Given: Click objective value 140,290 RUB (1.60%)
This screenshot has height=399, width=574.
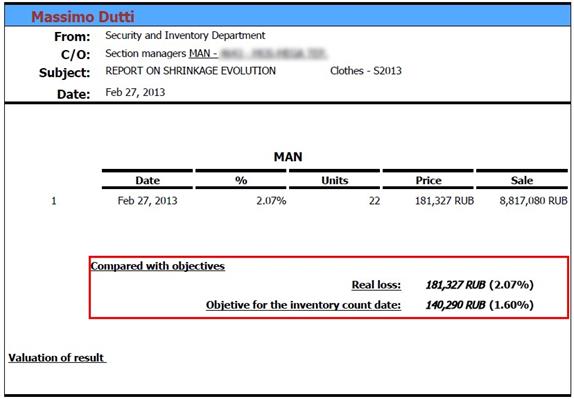Looking at the screenshot, I should coord(479,305).
